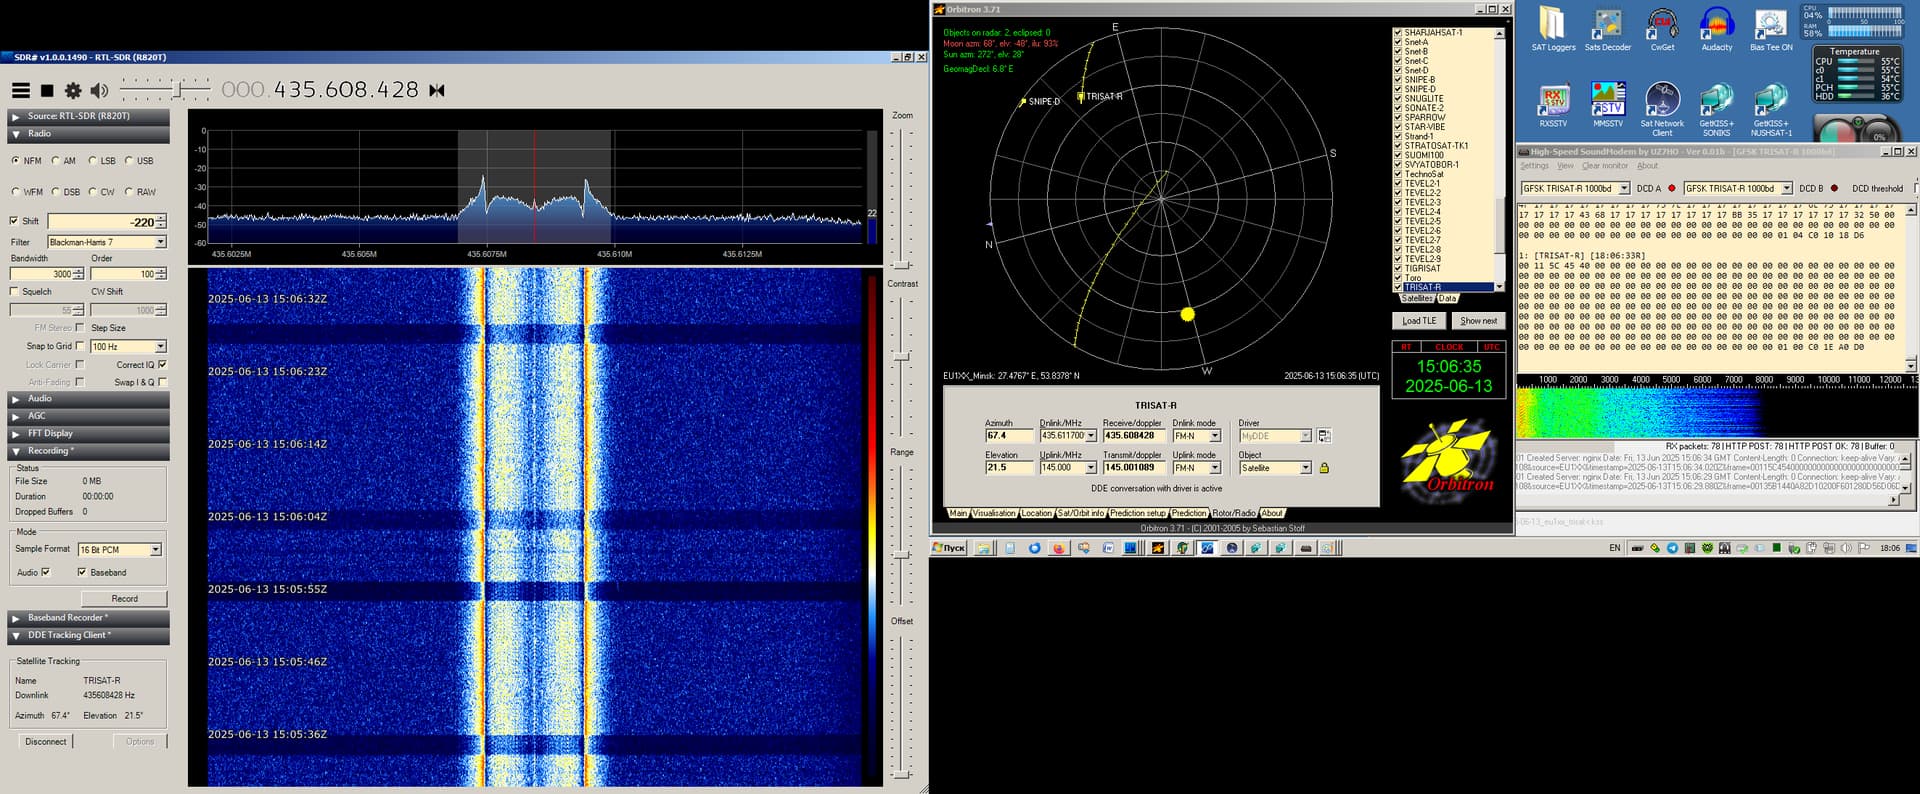Open Orbitron Sat/Orbit info tab

[1081, 513]
